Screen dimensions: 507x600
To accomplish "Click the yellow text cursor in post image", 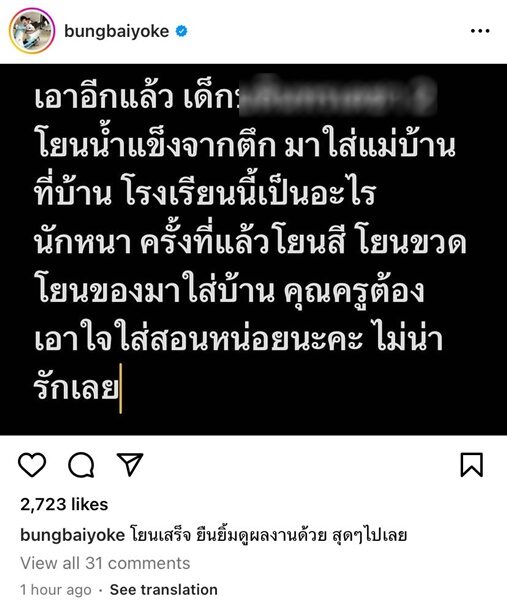I will pos(121,389).
